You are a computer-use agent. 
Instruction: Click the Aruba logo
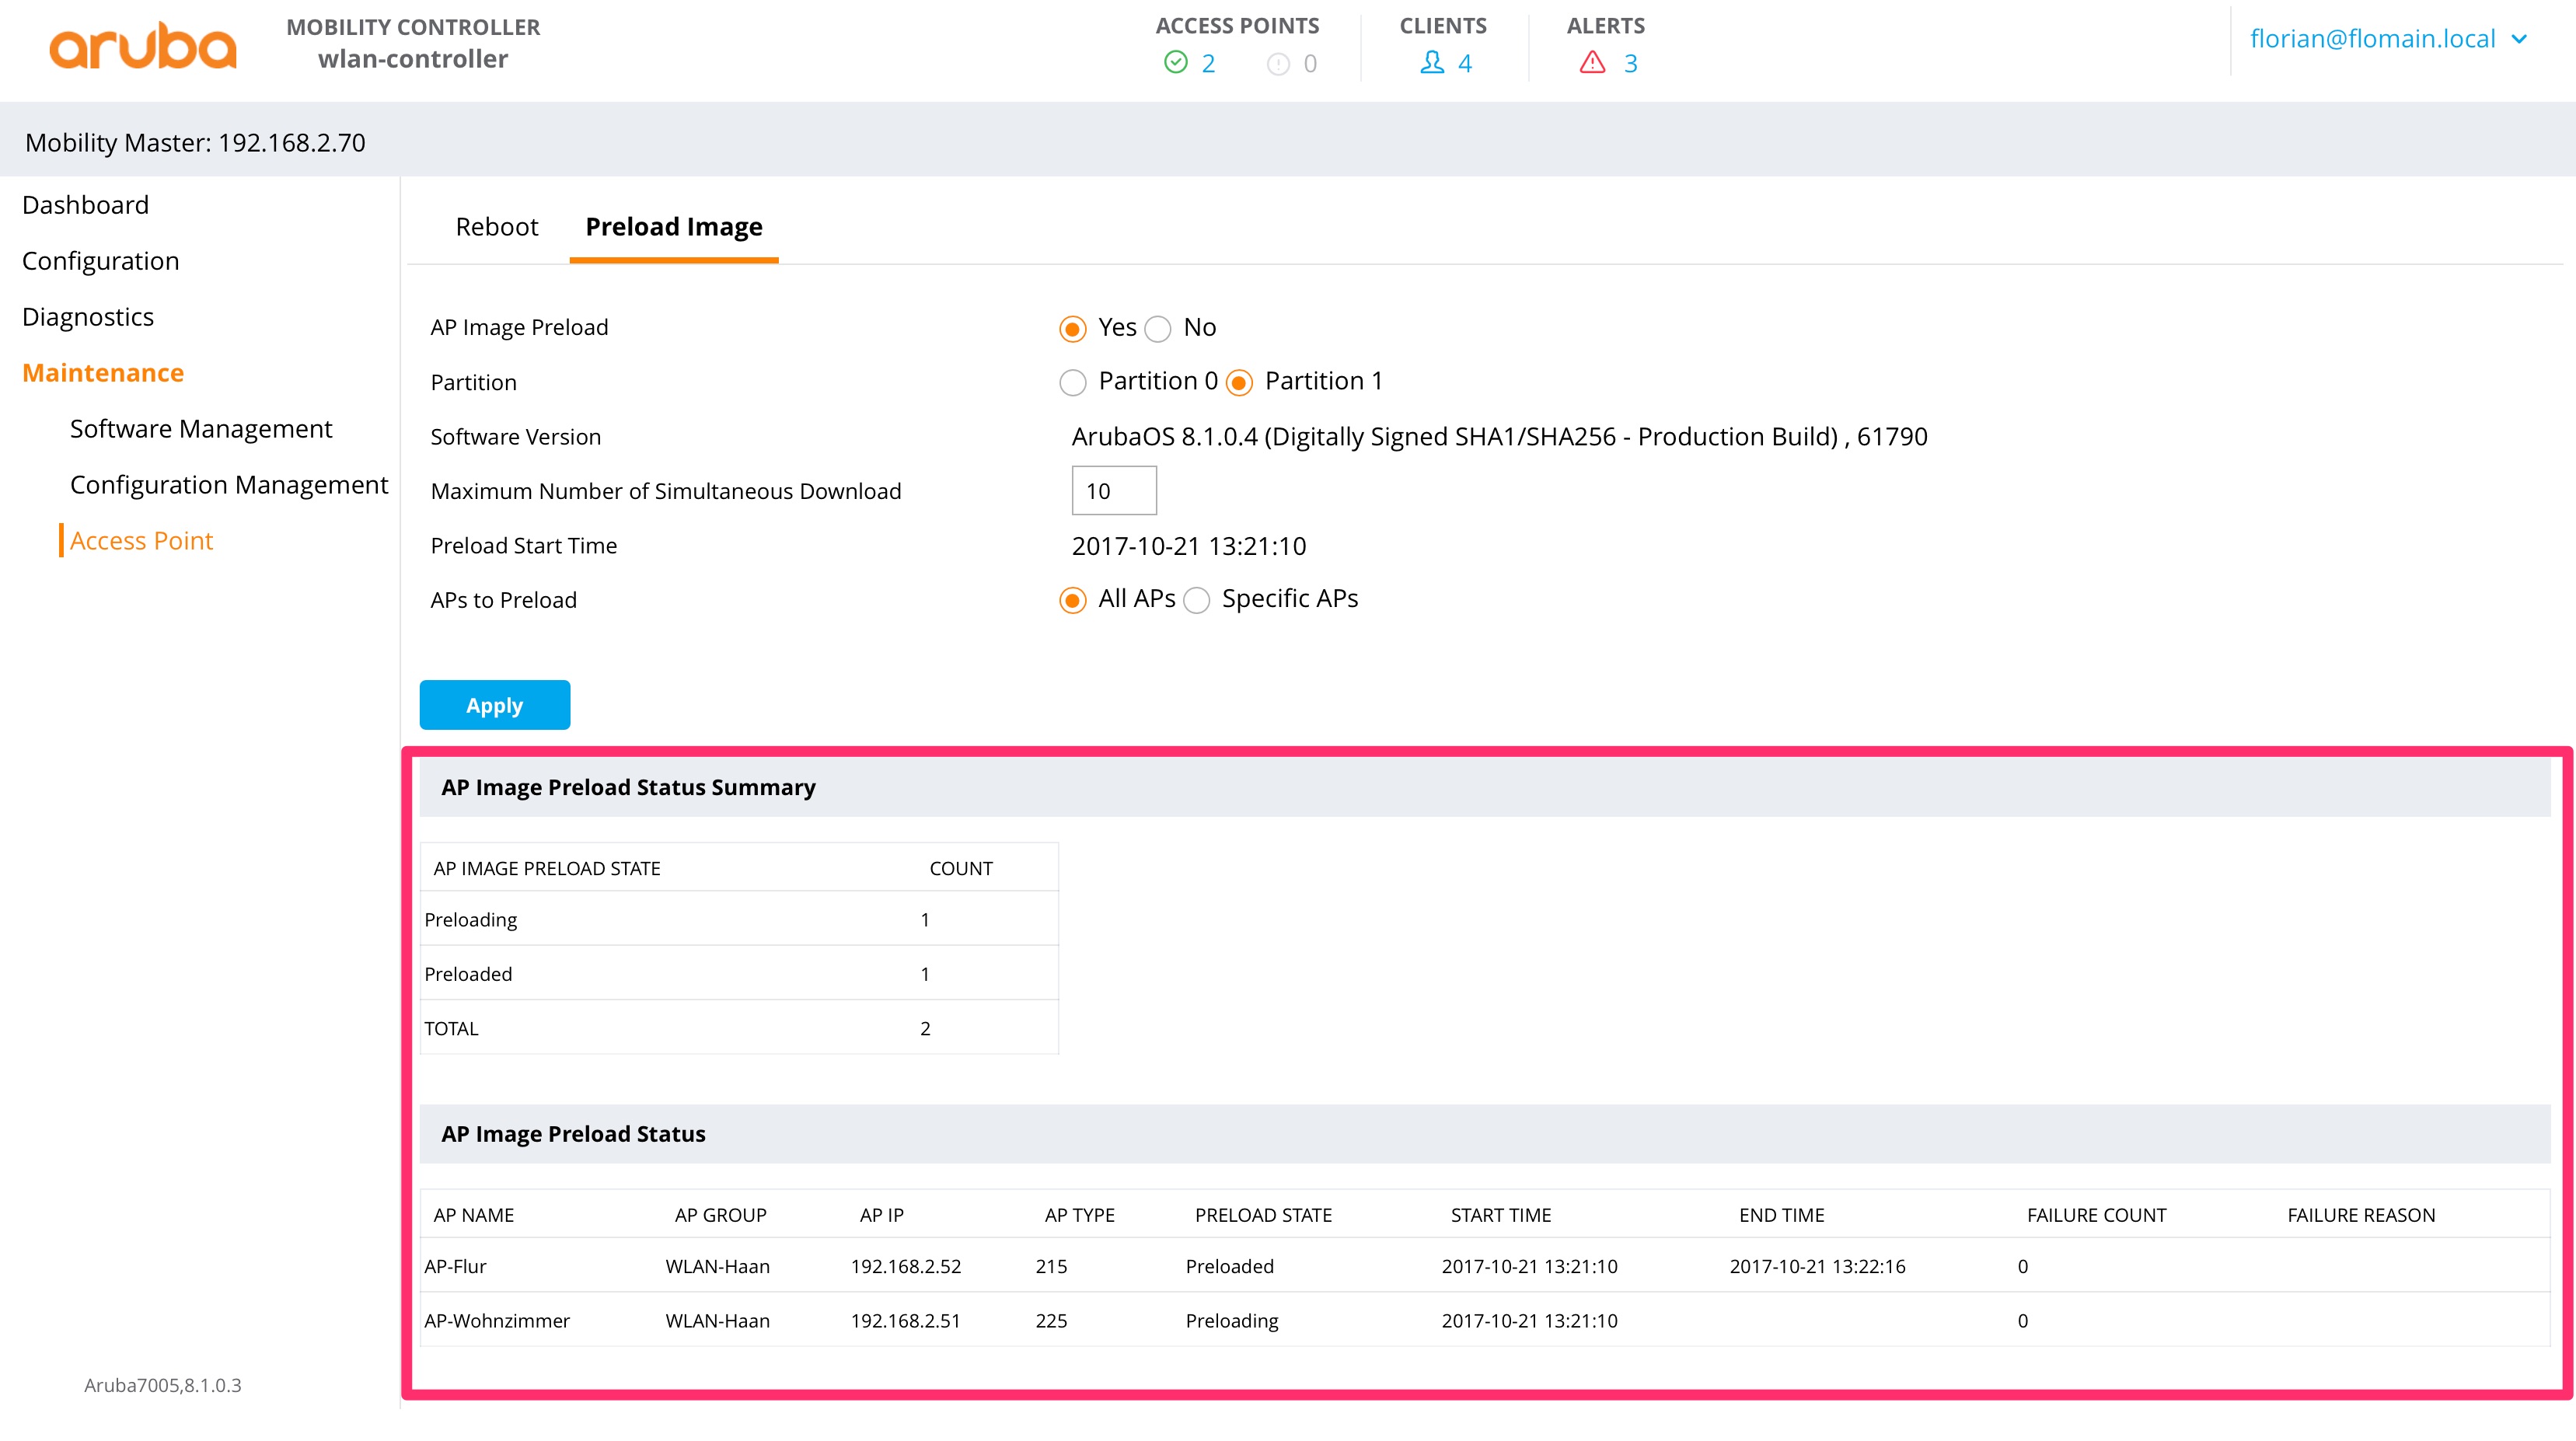(x=143, y=46)
